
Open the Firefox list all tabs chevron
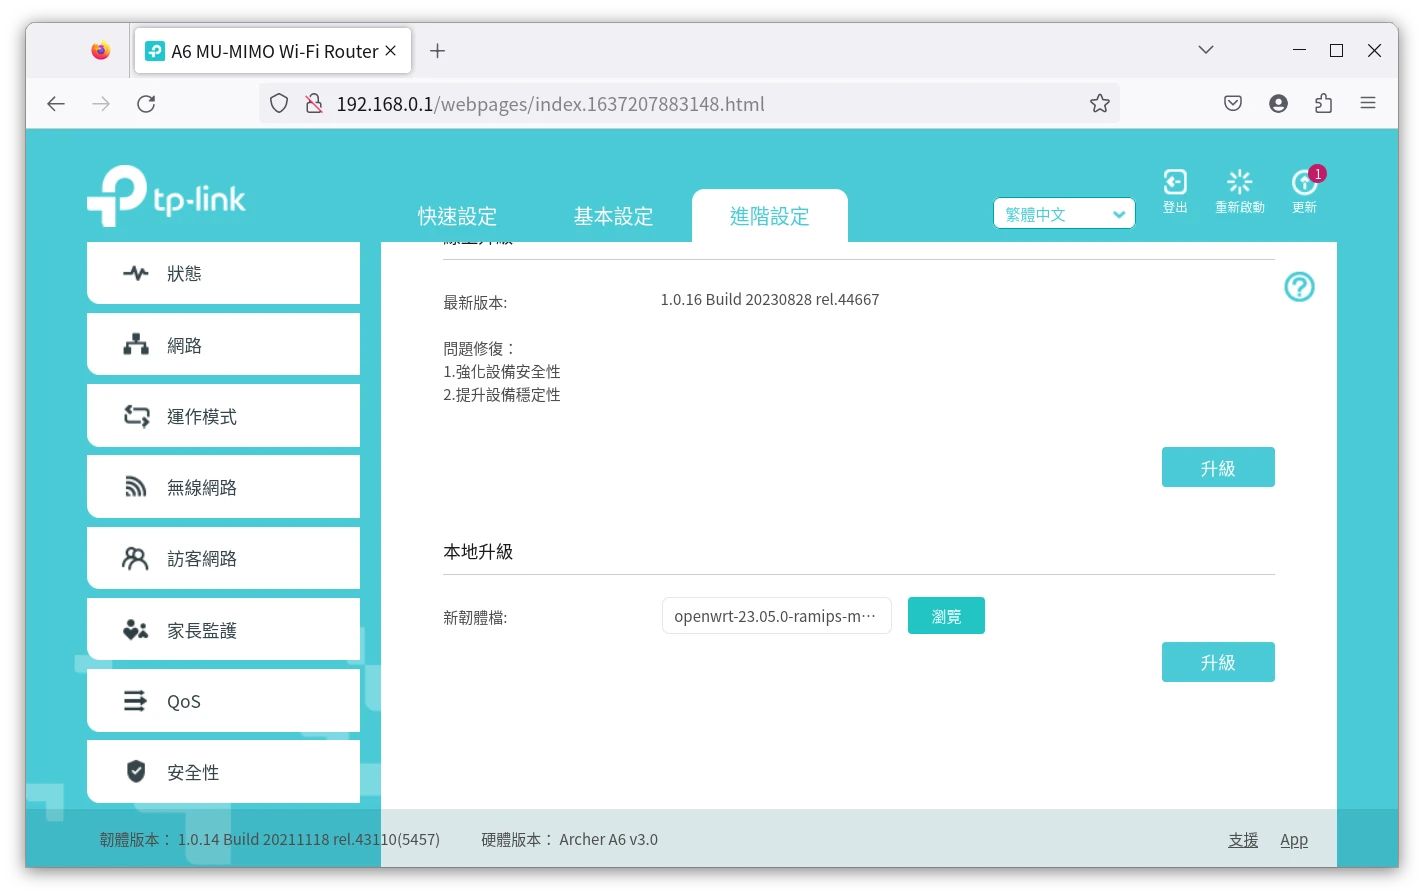[x=1206, y=50]
